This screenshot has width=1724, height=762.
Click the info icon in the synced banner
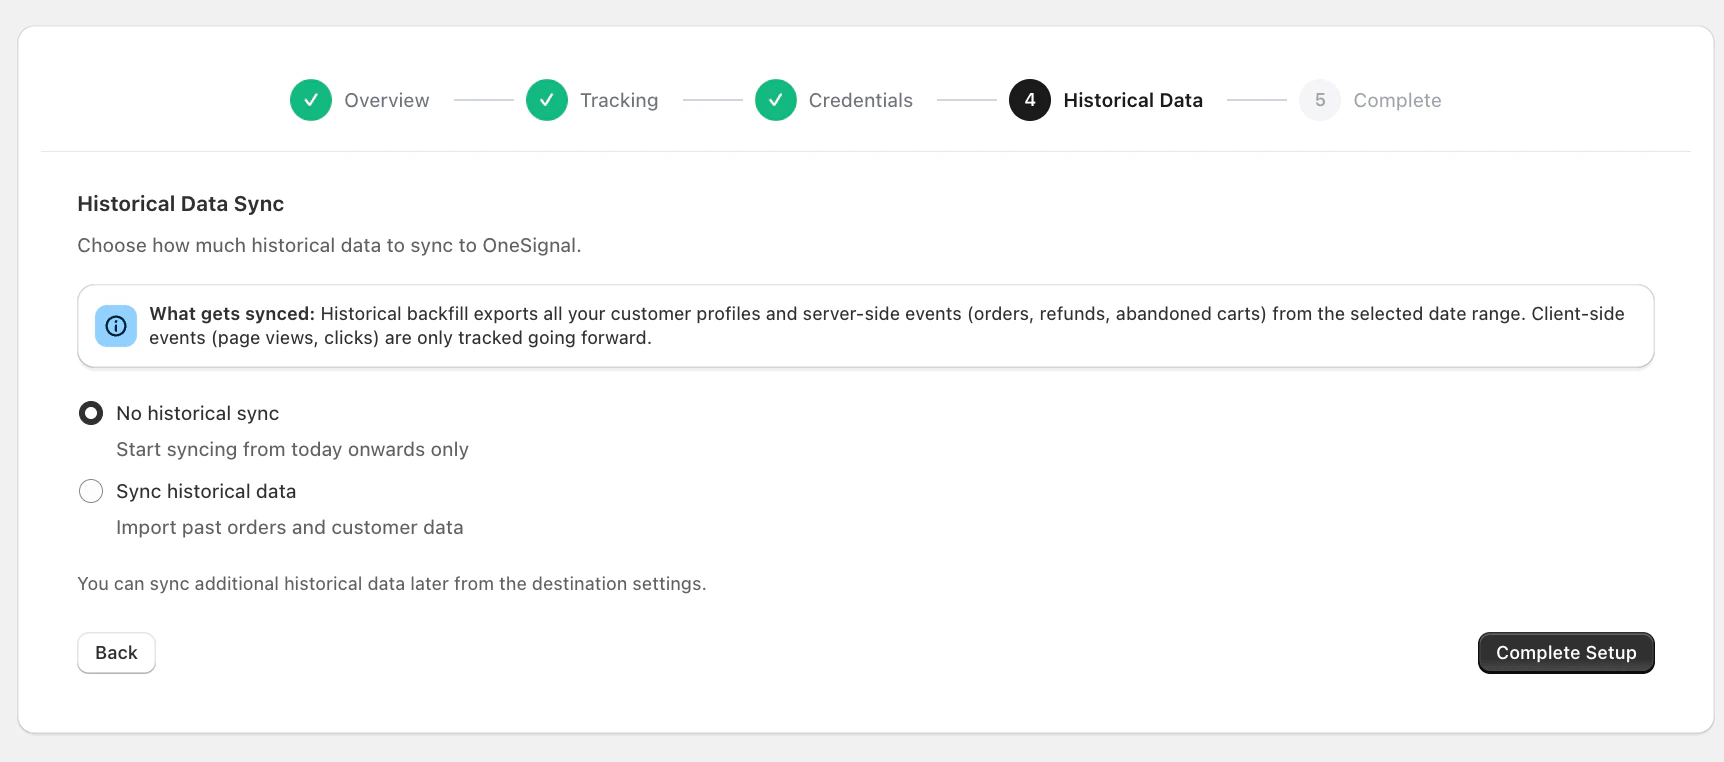click(115, 325)
